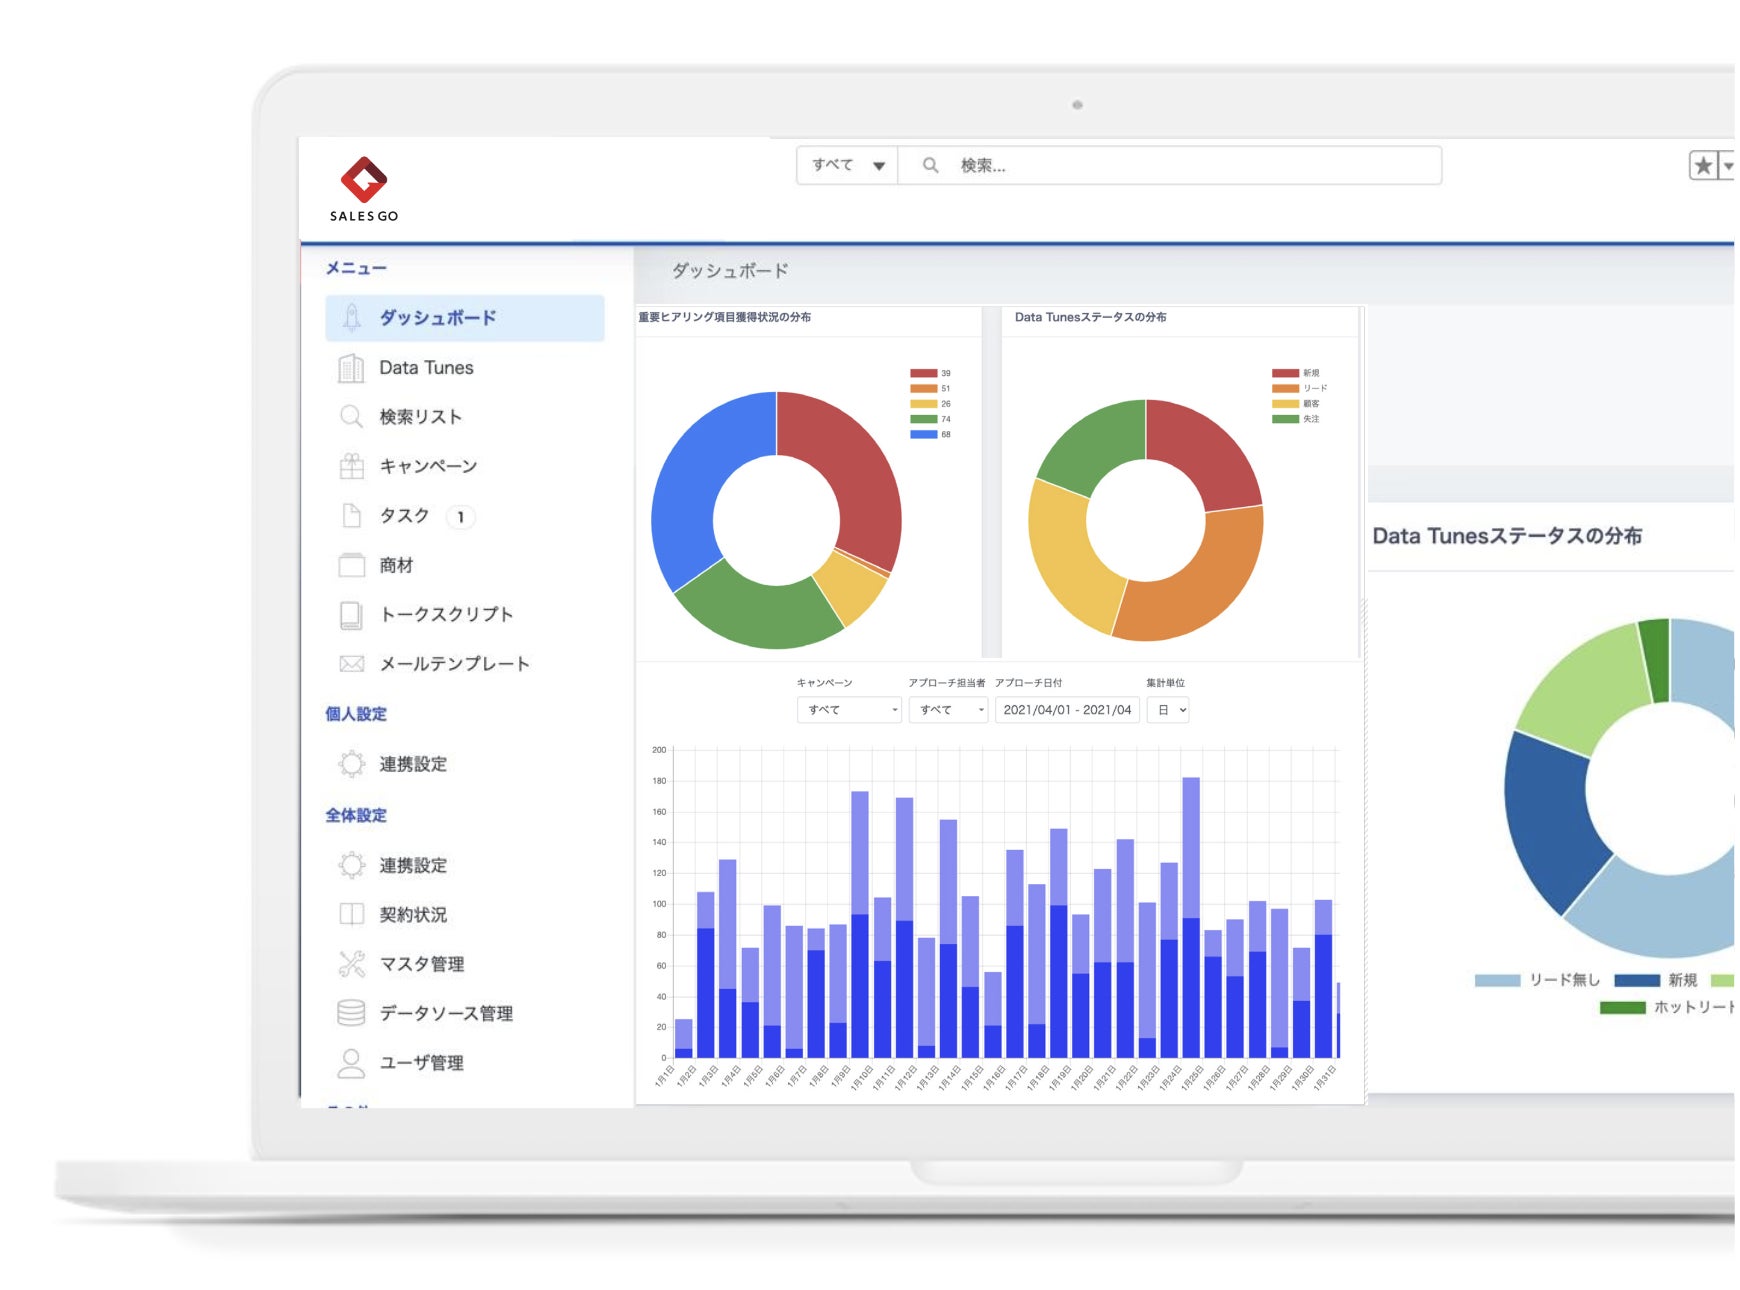Viewport: 1740px width, 1290px height.
Task: Click the マスタ管理 tools icon
Action: pyautogui.click(x=351, y=964)
